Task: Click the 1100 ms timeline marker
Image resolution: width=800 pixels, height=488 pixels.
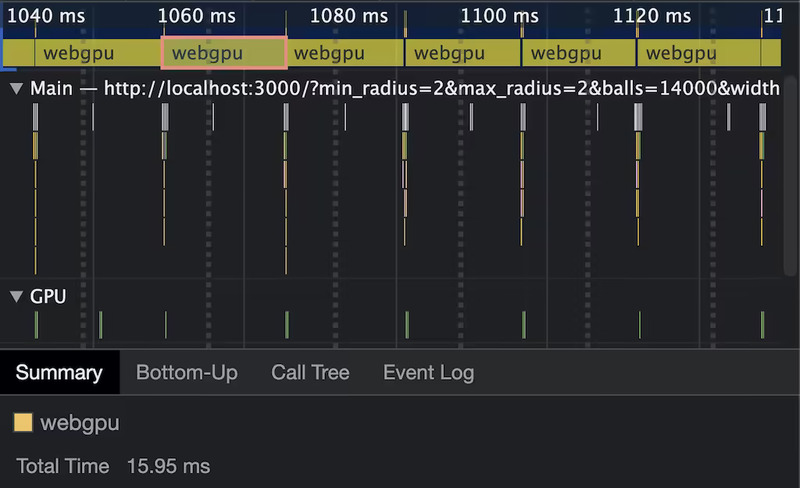Action: click(498, 16)
